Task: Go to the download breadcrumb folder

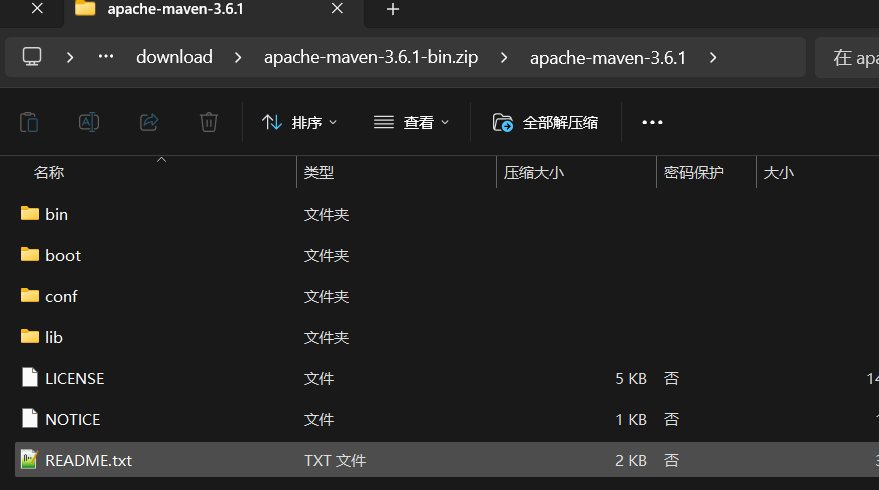Action: click(x=174, y=57)
